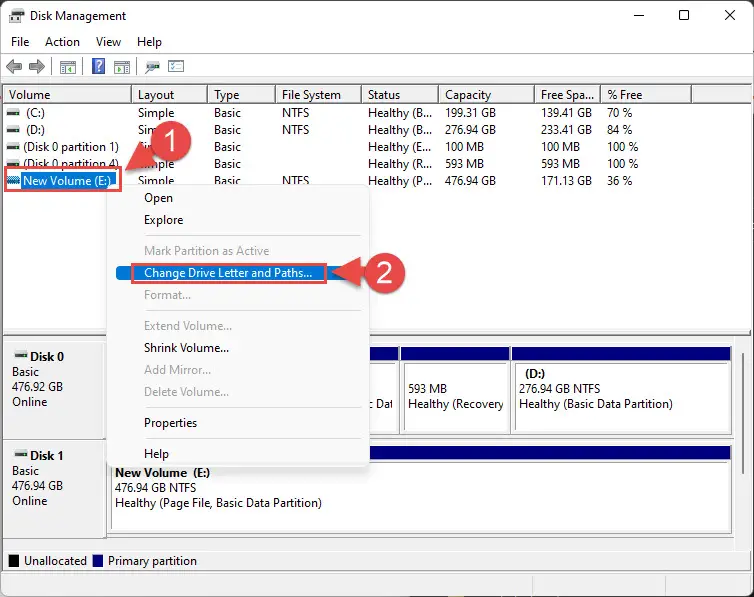Click the Disk 1 disk icon

[x=21, y=454]
